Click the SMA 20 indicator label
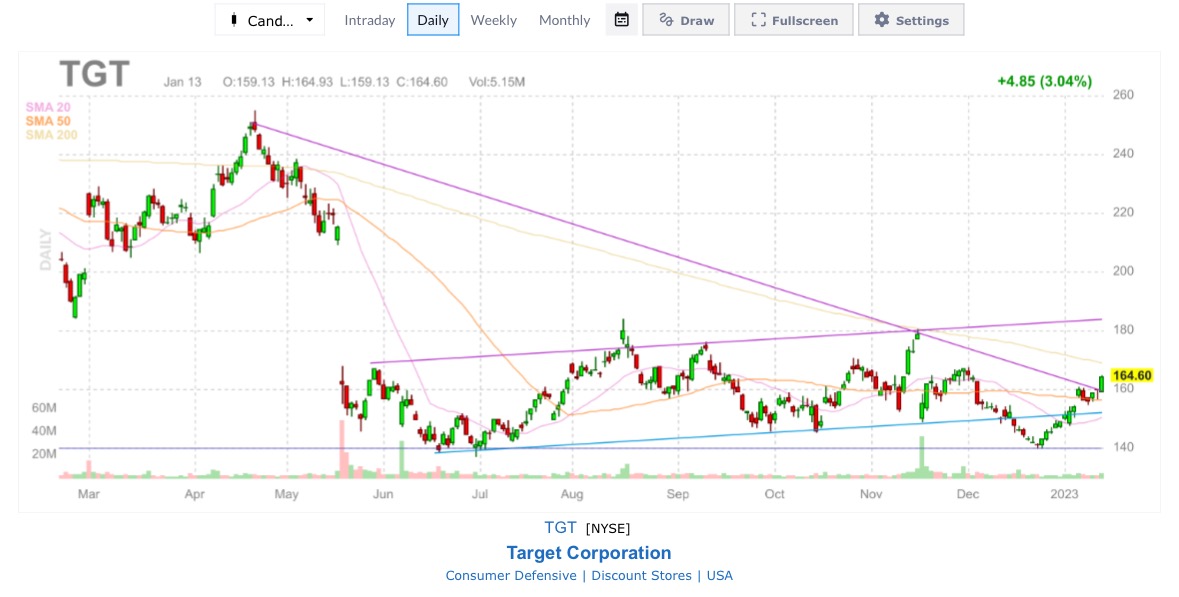1179x597 pixels. tap(47, 108)
